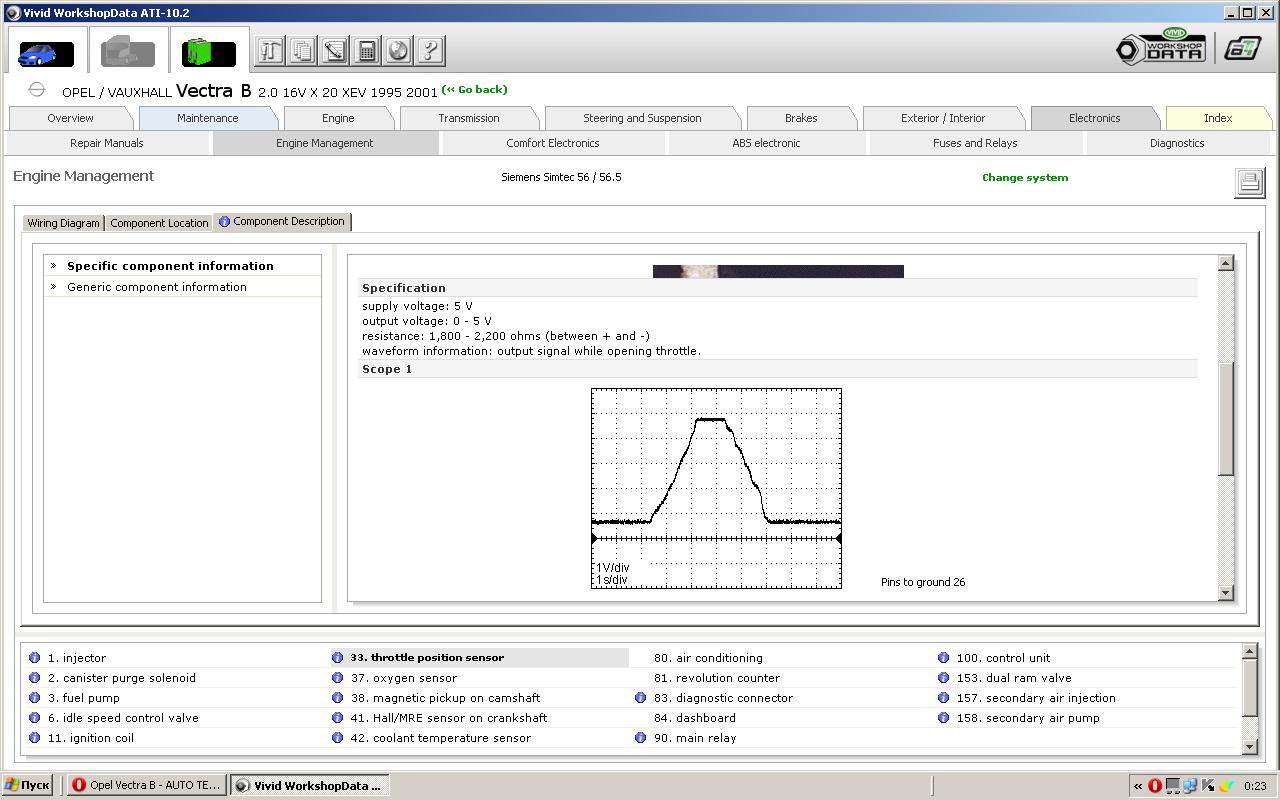Click the blue car vehicle icon

tap(46, 52)
